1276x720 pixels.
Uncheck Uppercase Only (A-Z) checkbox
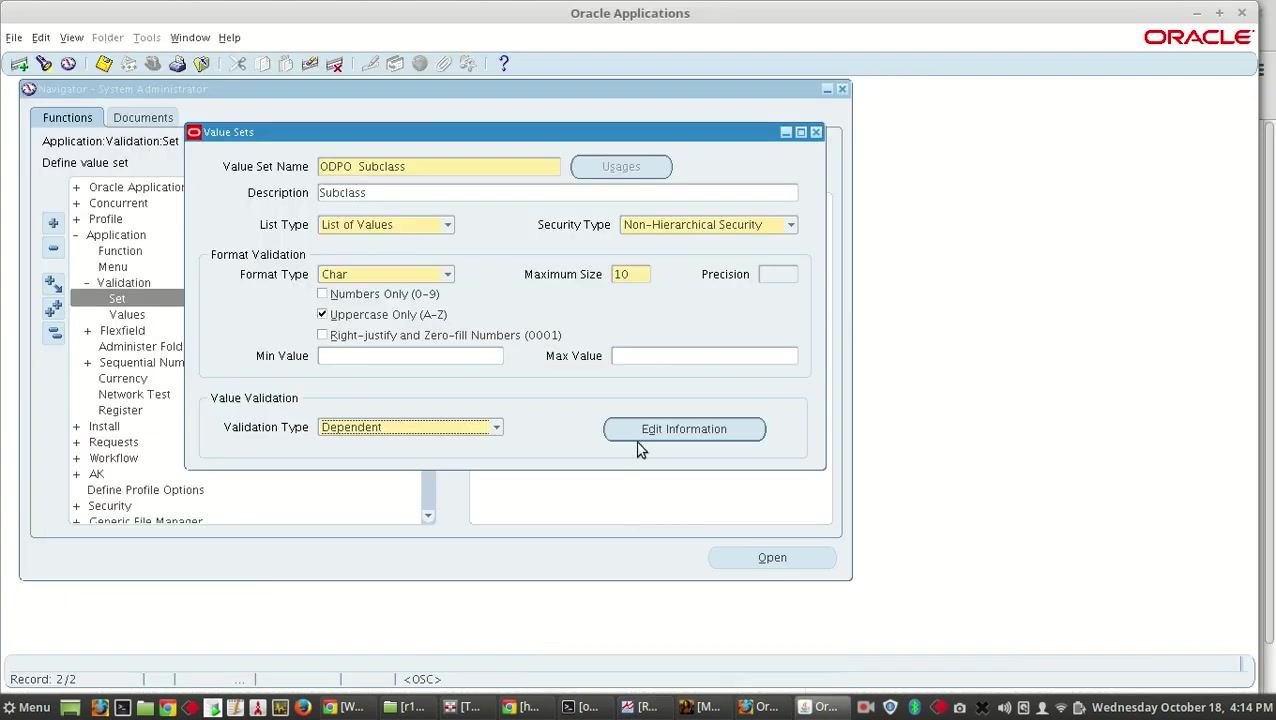pyautogui.click(x=322, y=314)
